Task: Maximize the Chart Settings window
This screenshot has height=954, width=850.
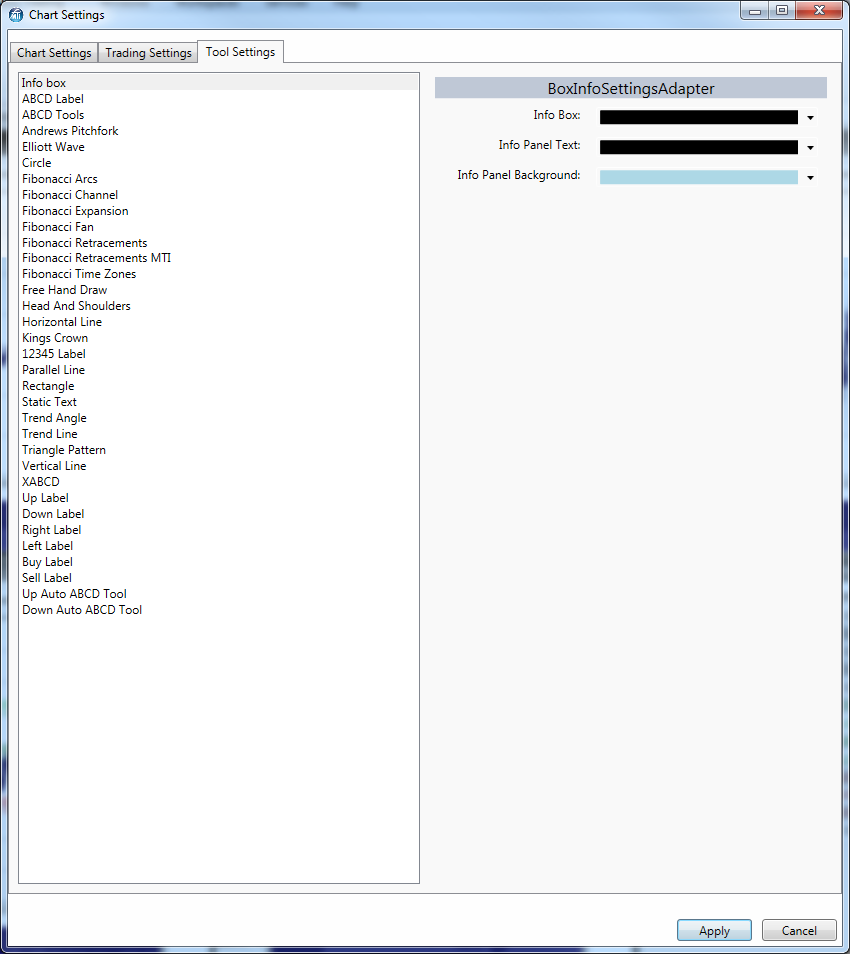Action: tap(782, 10)
